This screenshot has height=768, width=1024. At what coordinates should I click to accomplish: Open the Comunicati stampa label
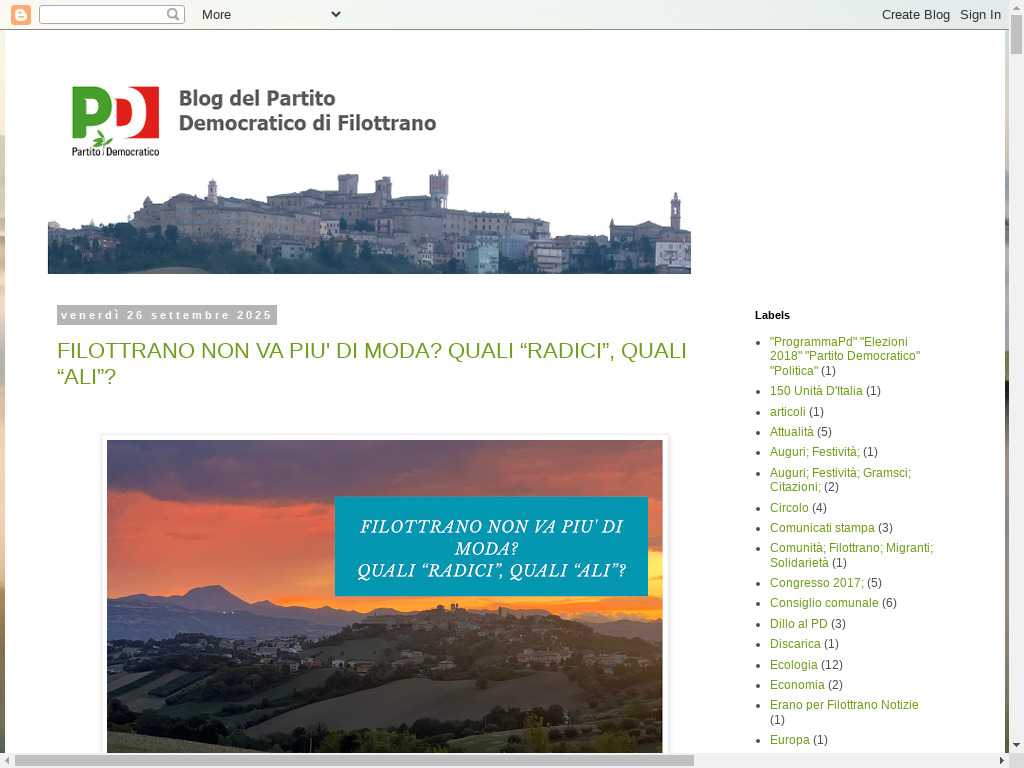822,528
